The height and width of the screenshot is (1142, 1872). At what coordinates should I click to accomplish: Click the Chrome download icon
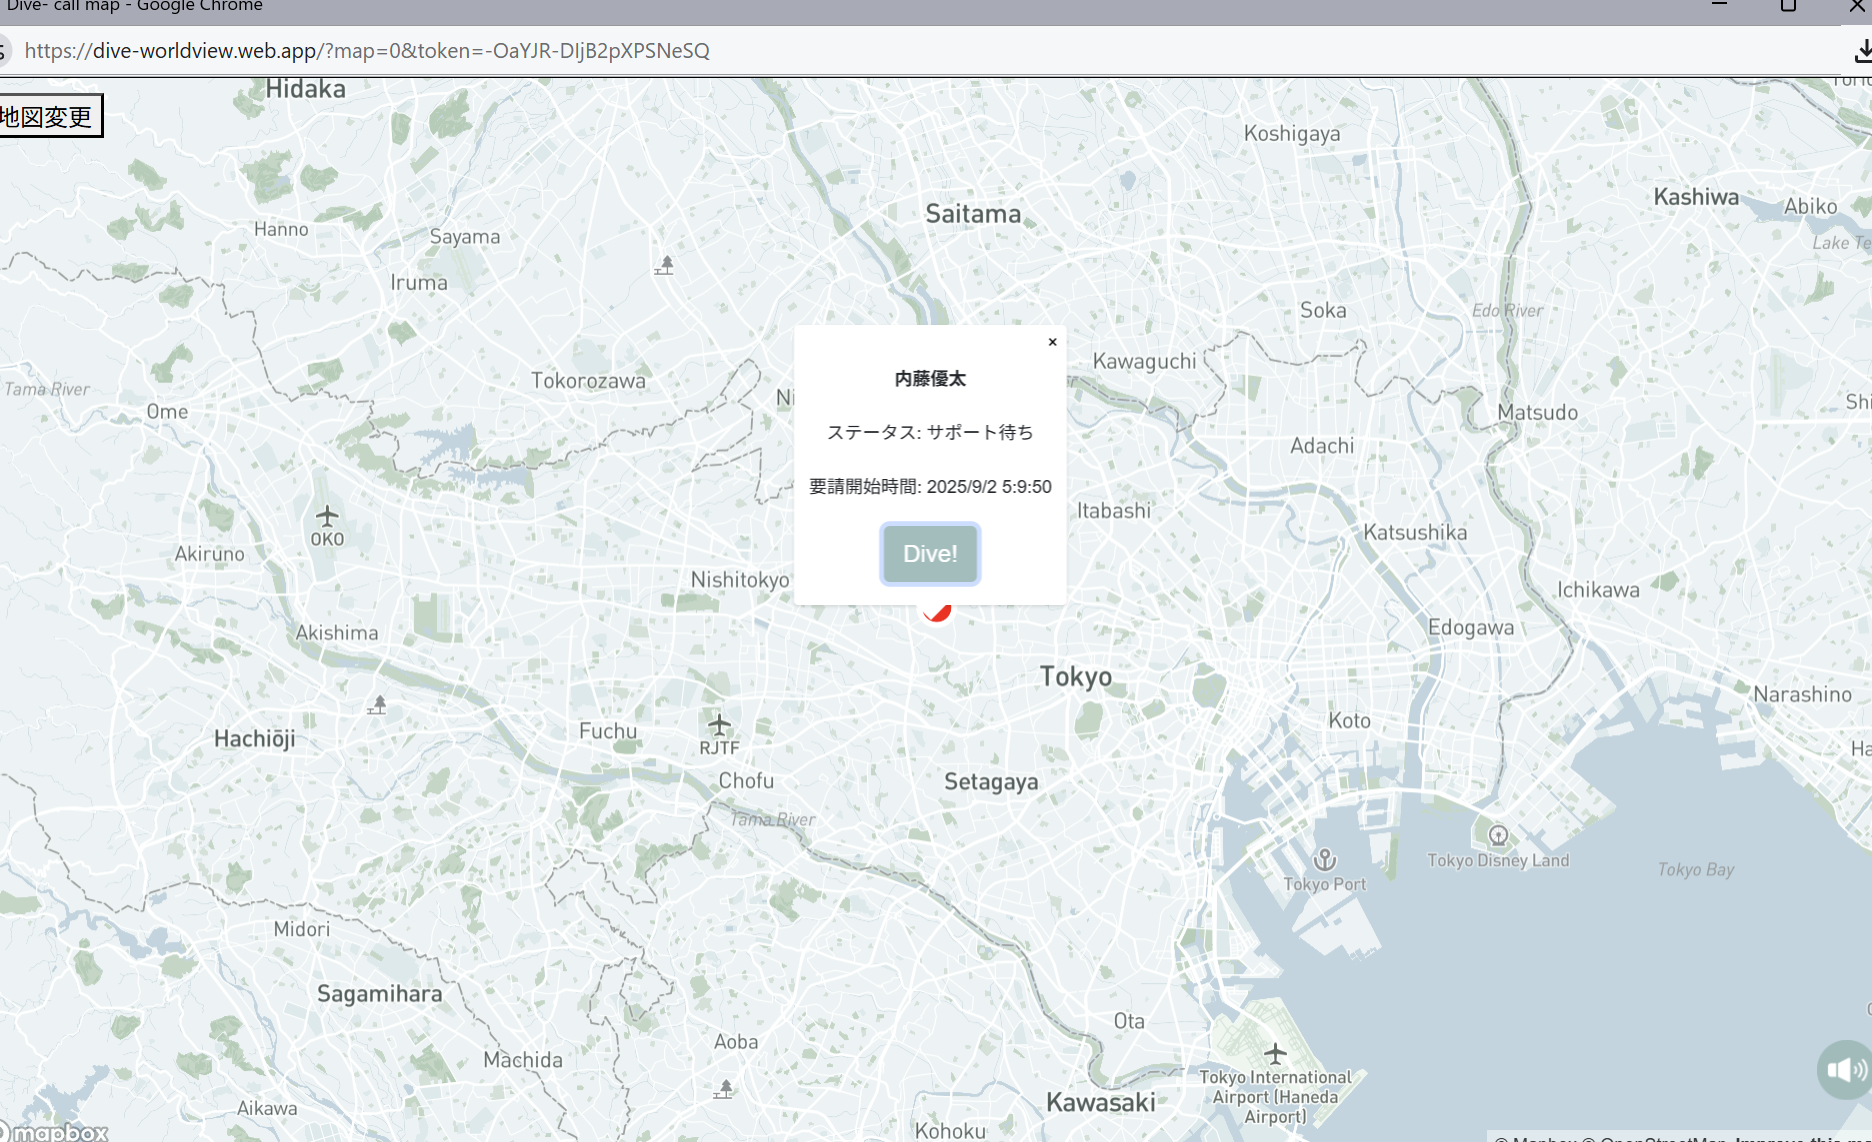click(1862, 51)
